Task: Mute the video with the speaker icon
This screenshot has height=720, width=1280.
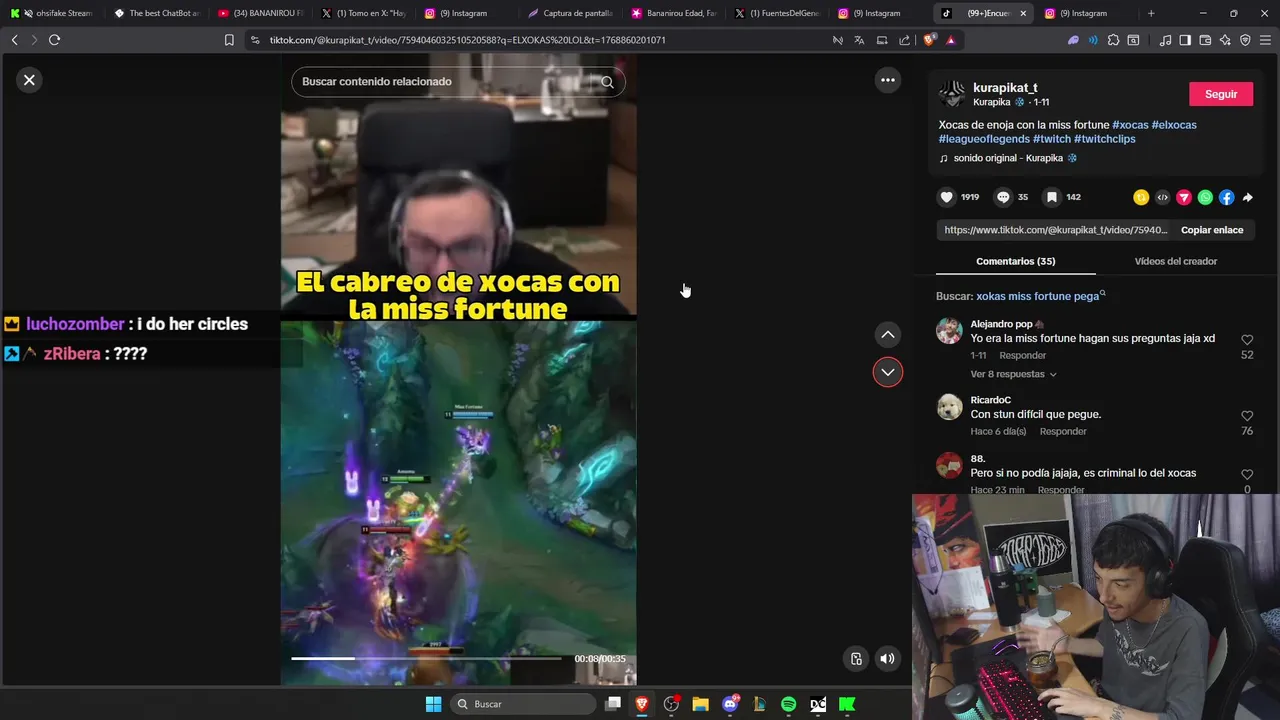Action: click(x=887, y=658)
